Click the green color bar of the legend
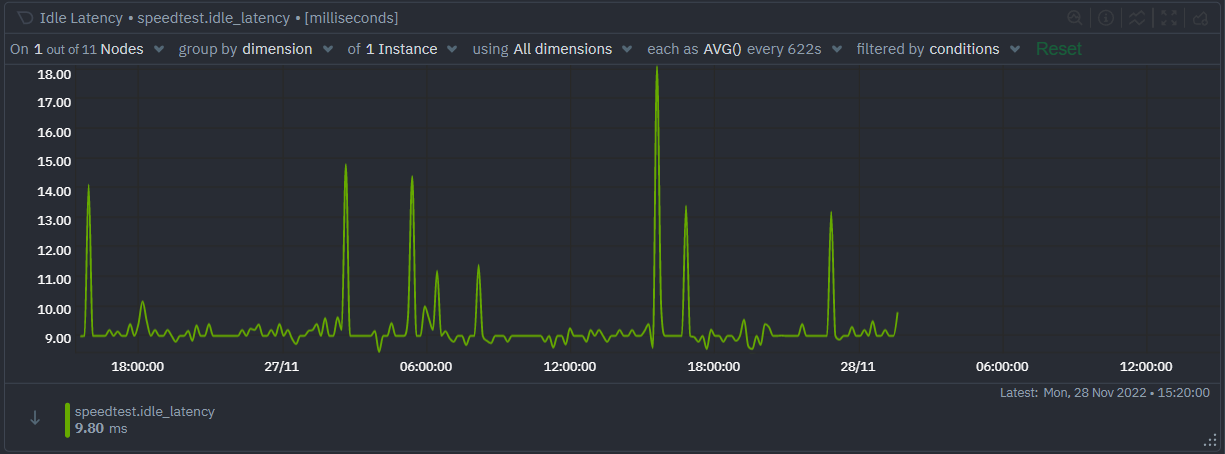Image resolution: width=1225 pixels, height=454 pixels. (67, 420)
